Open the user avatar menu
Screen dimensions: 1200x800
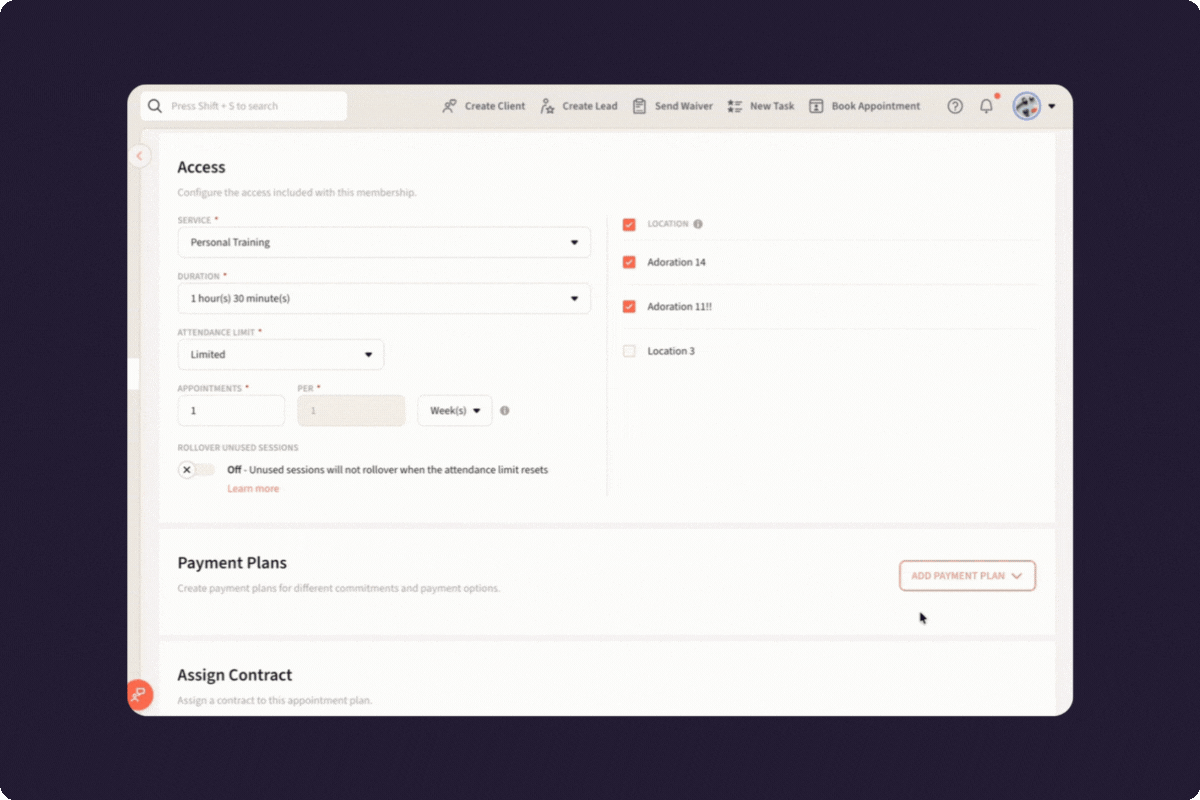tap(1026, 105)
